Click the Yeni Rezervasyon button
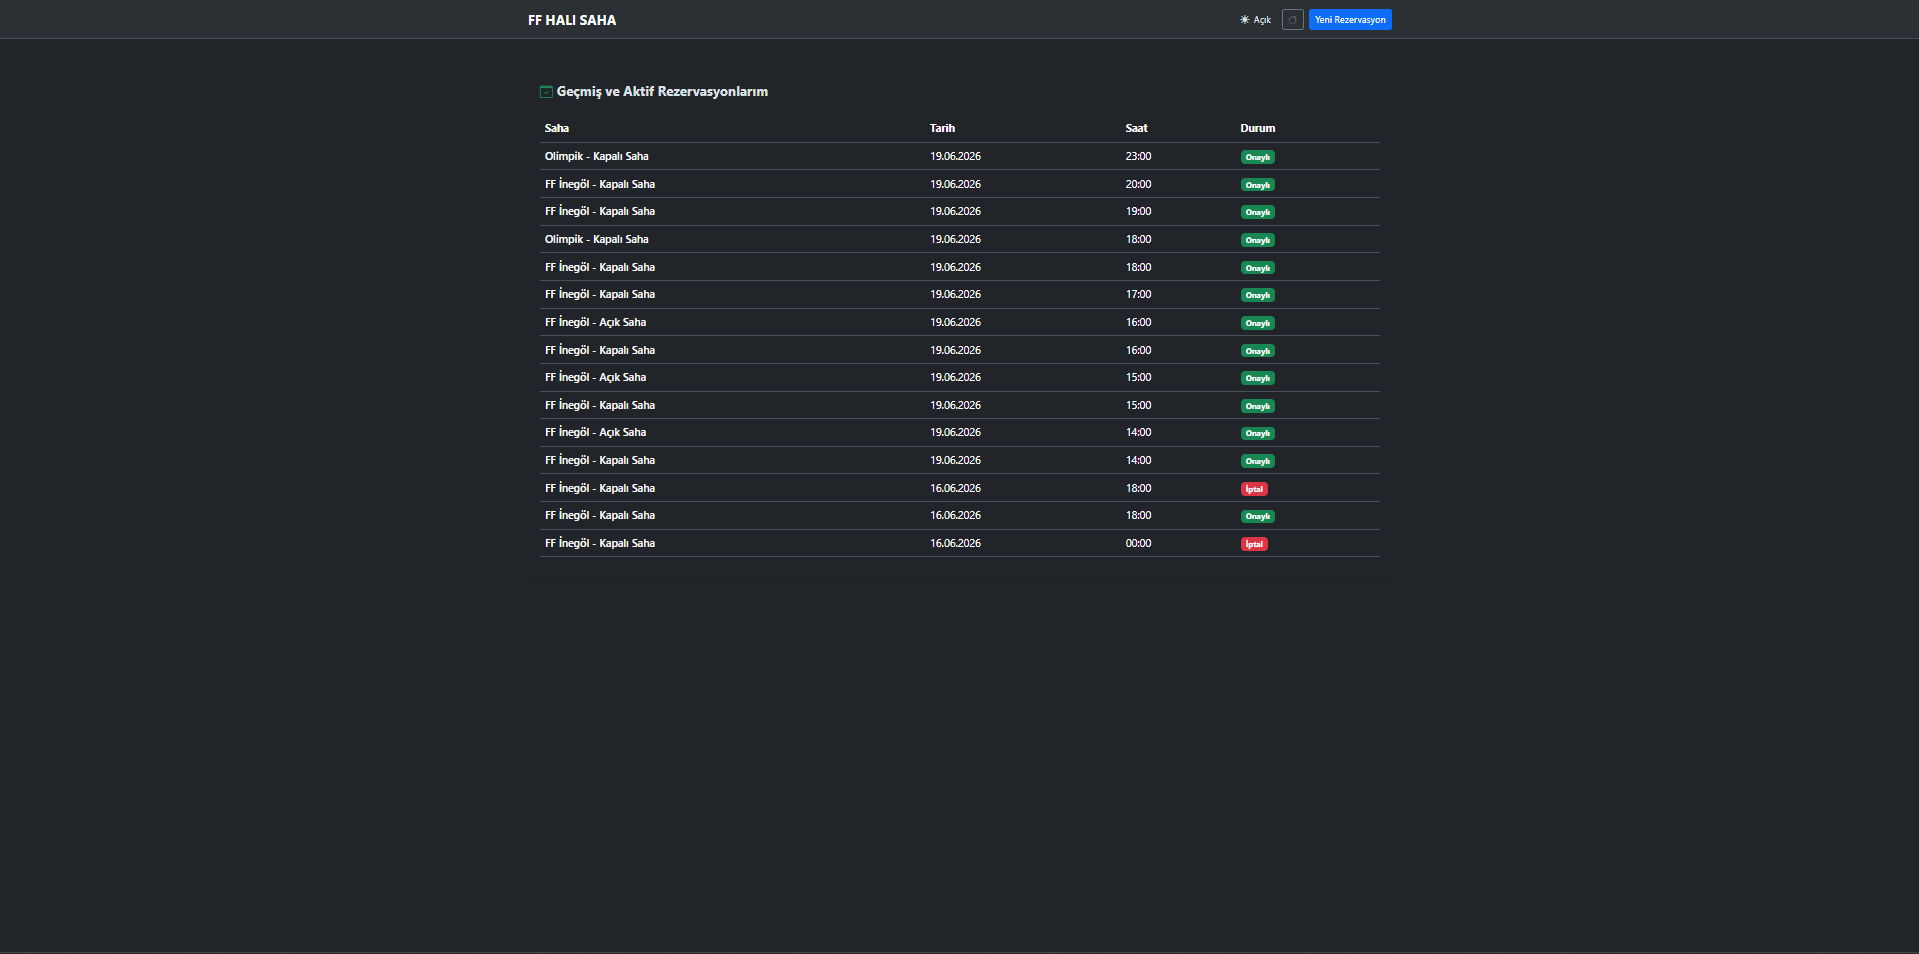Screen dimensions: 1919x954 tap(1350, 20)
